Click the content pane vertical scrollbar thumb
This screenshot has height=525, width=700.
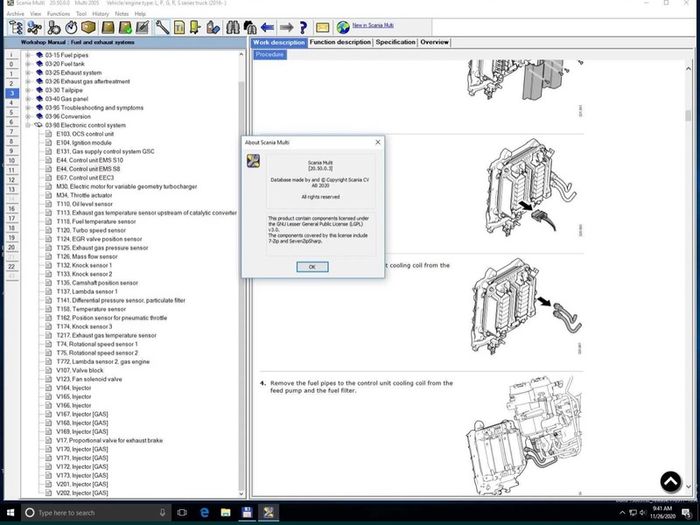pos(688,115)
